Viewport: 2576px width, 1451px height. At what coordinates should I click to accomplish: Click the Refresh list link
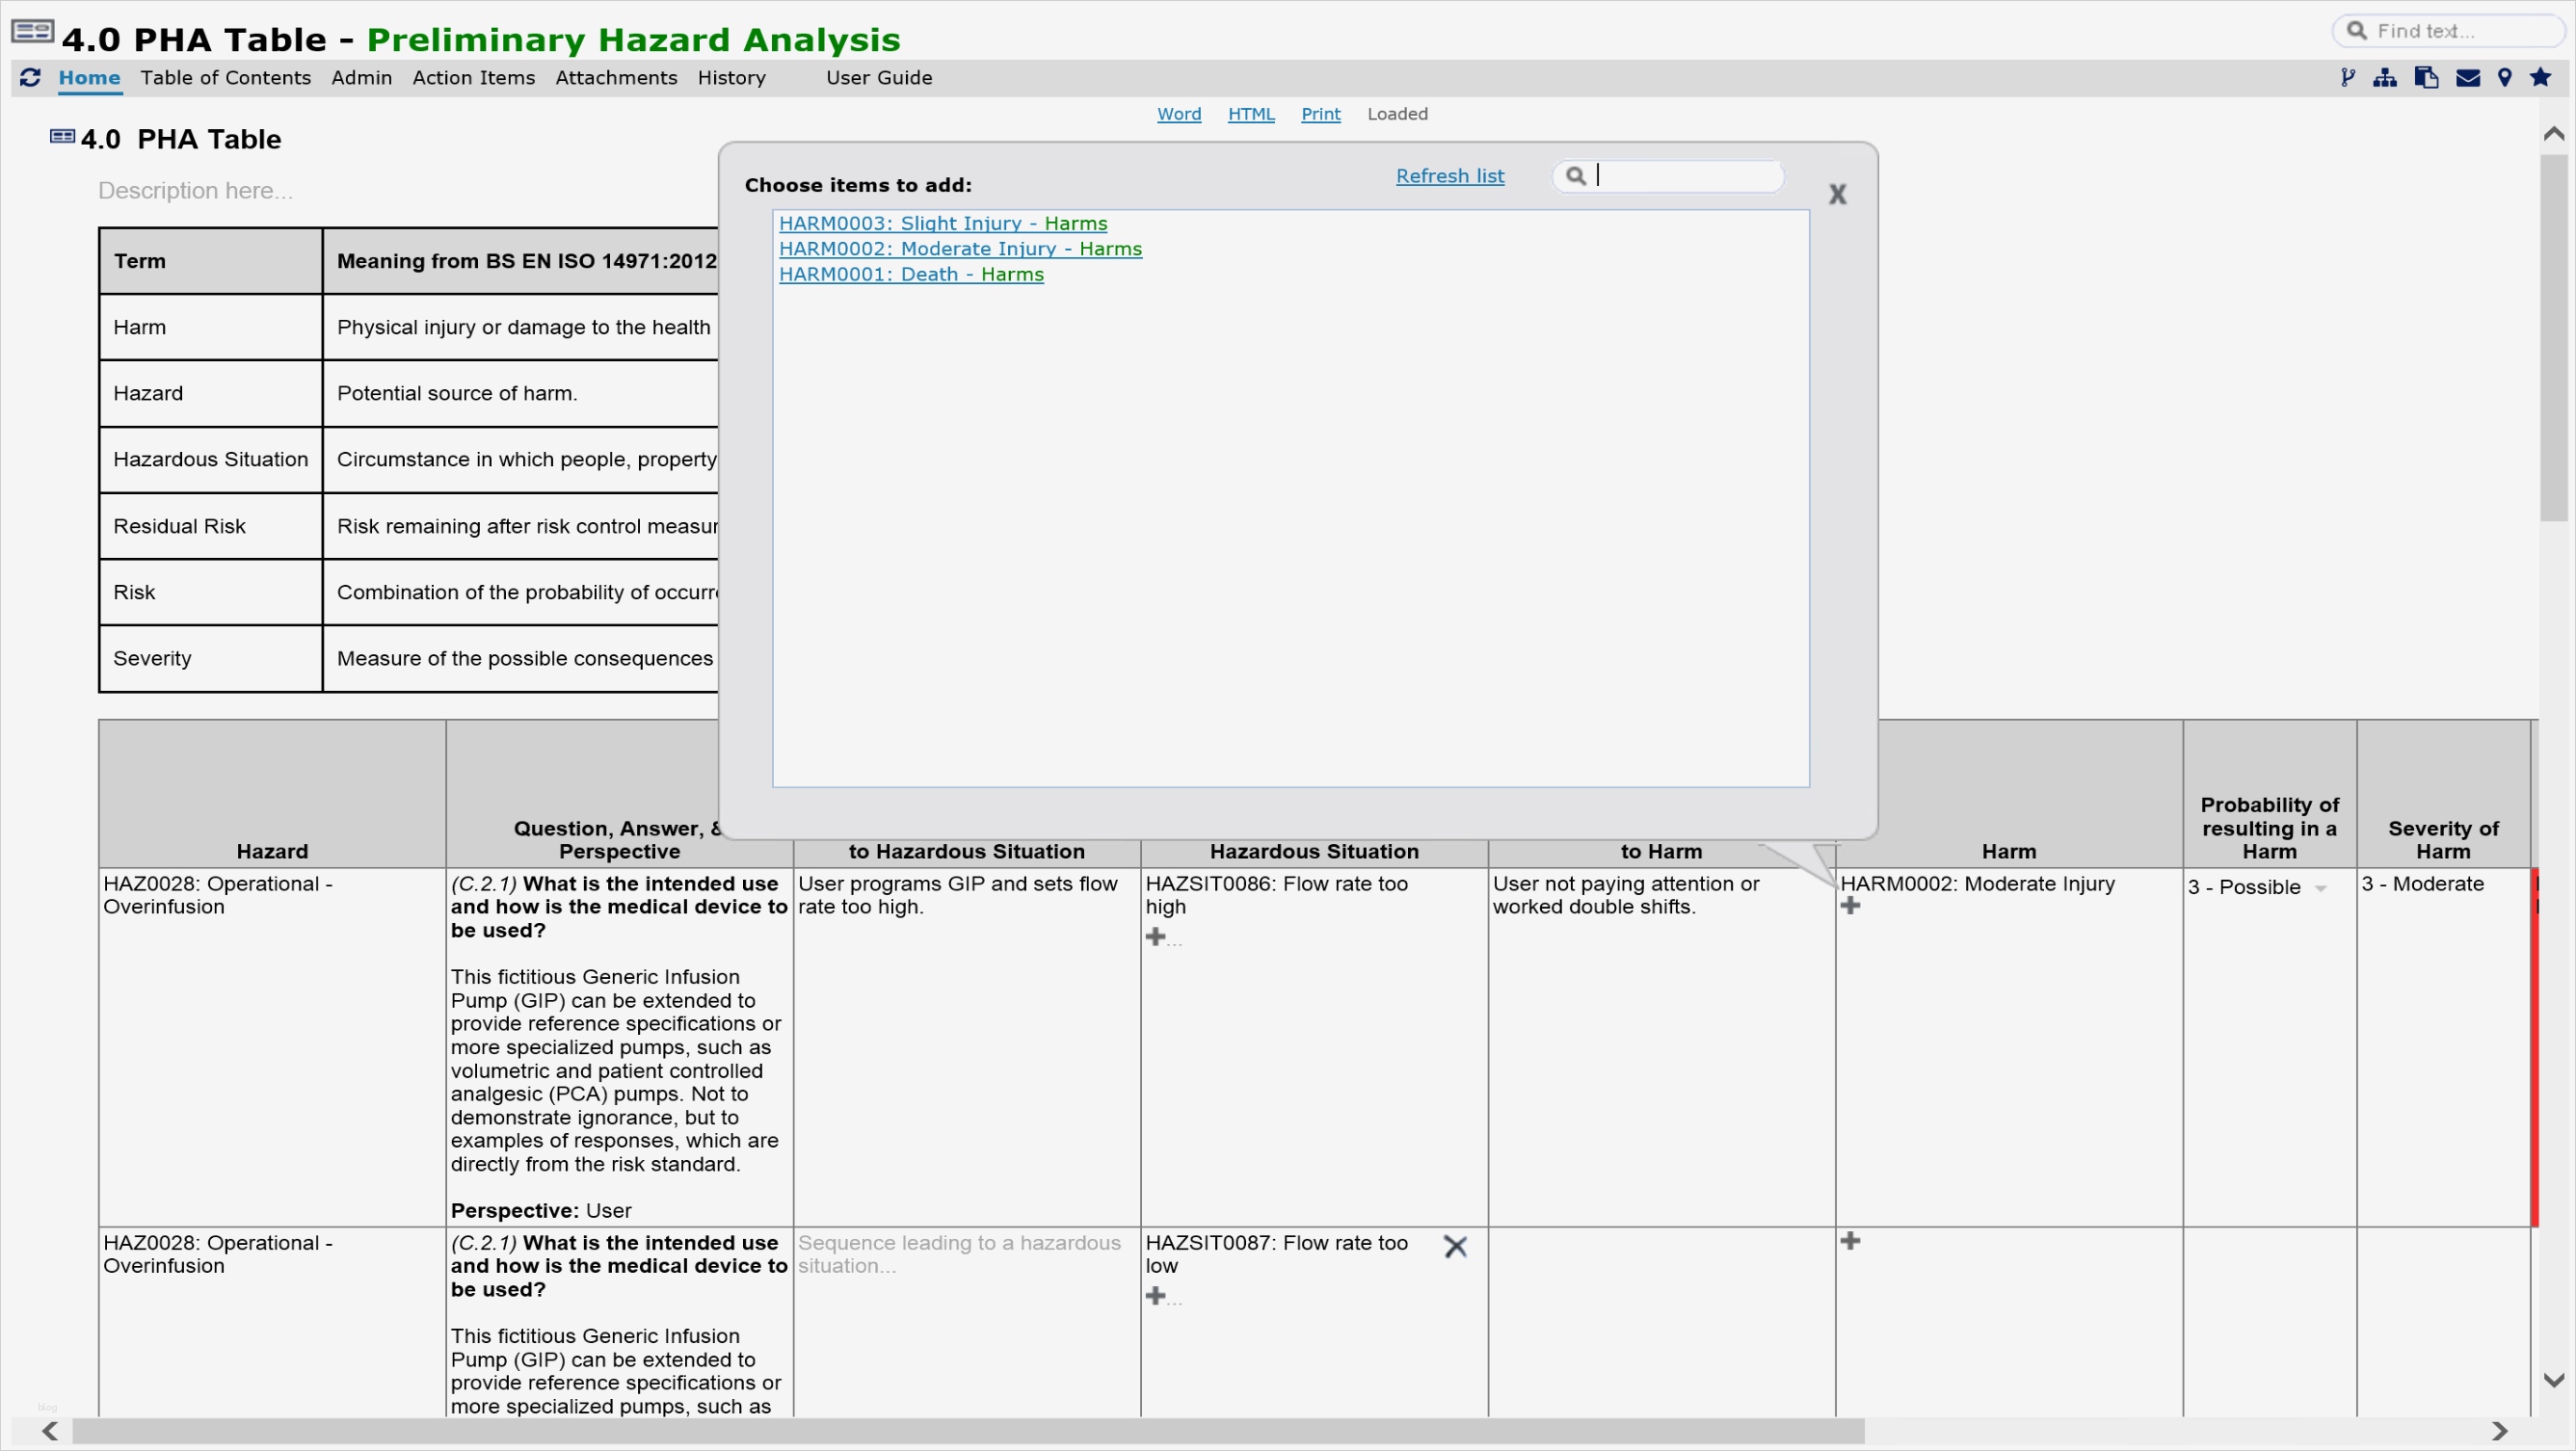[x=1449, y=176]
